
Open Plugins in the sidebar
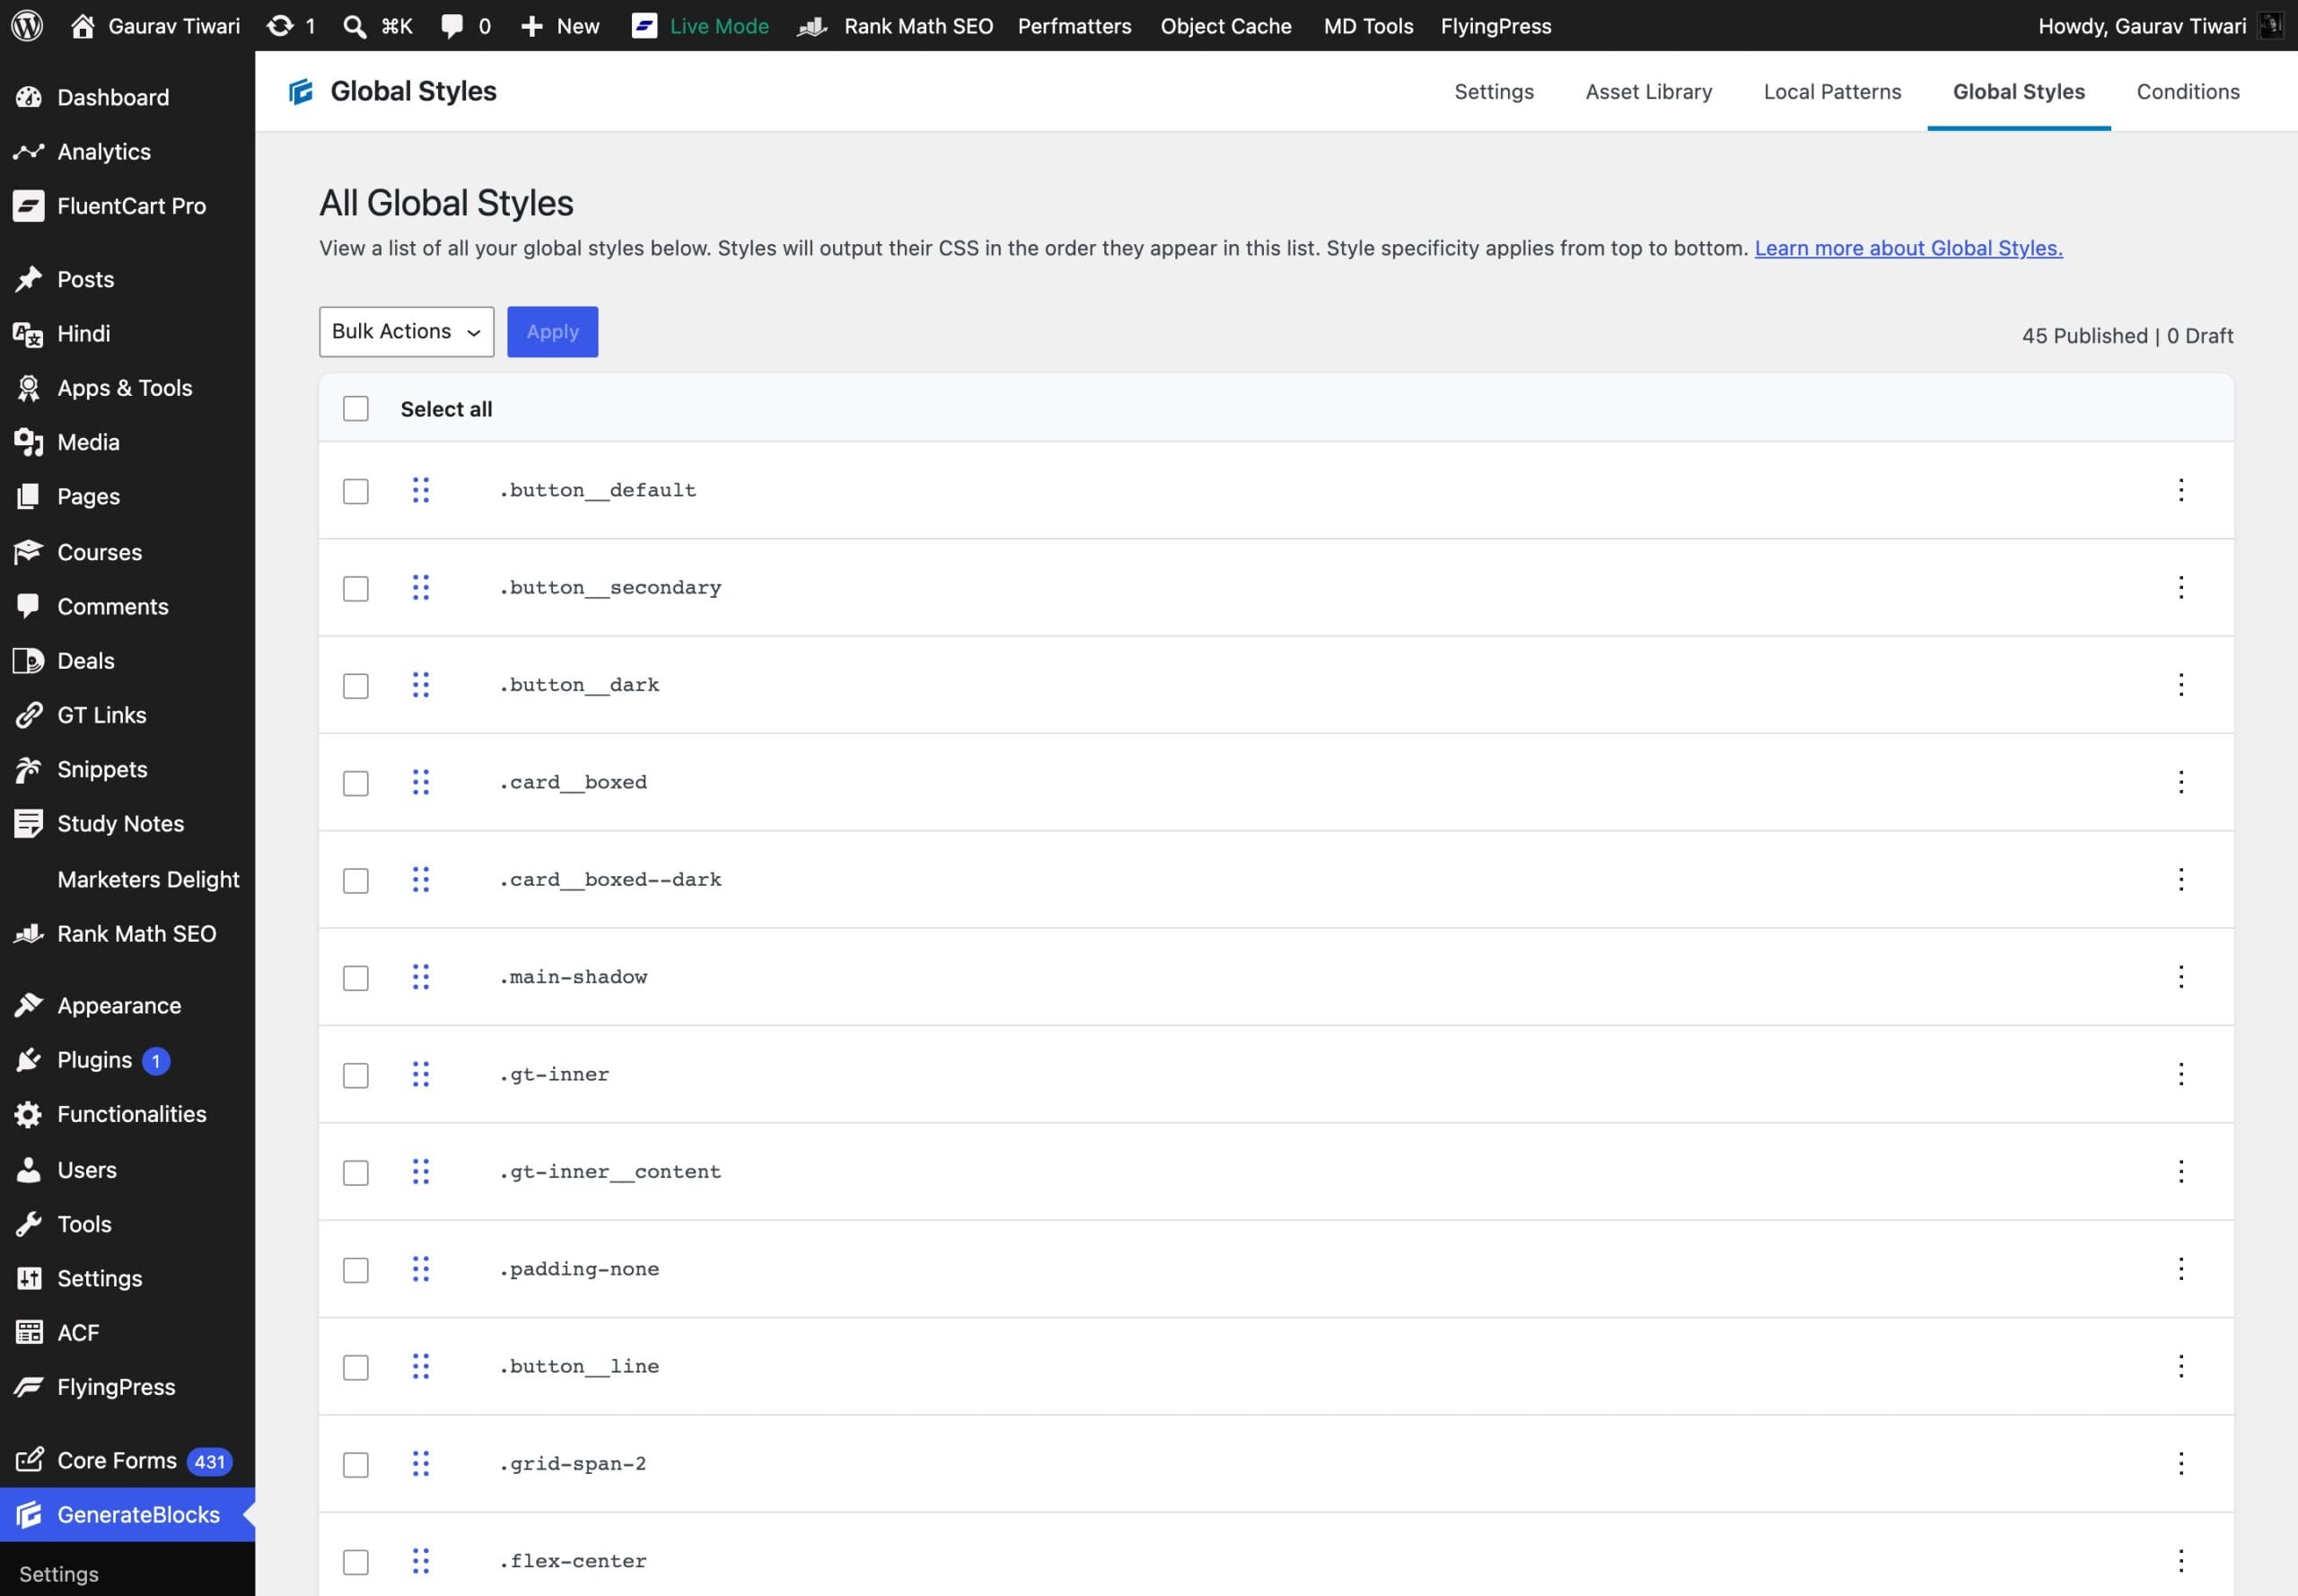coord(127,1060)
